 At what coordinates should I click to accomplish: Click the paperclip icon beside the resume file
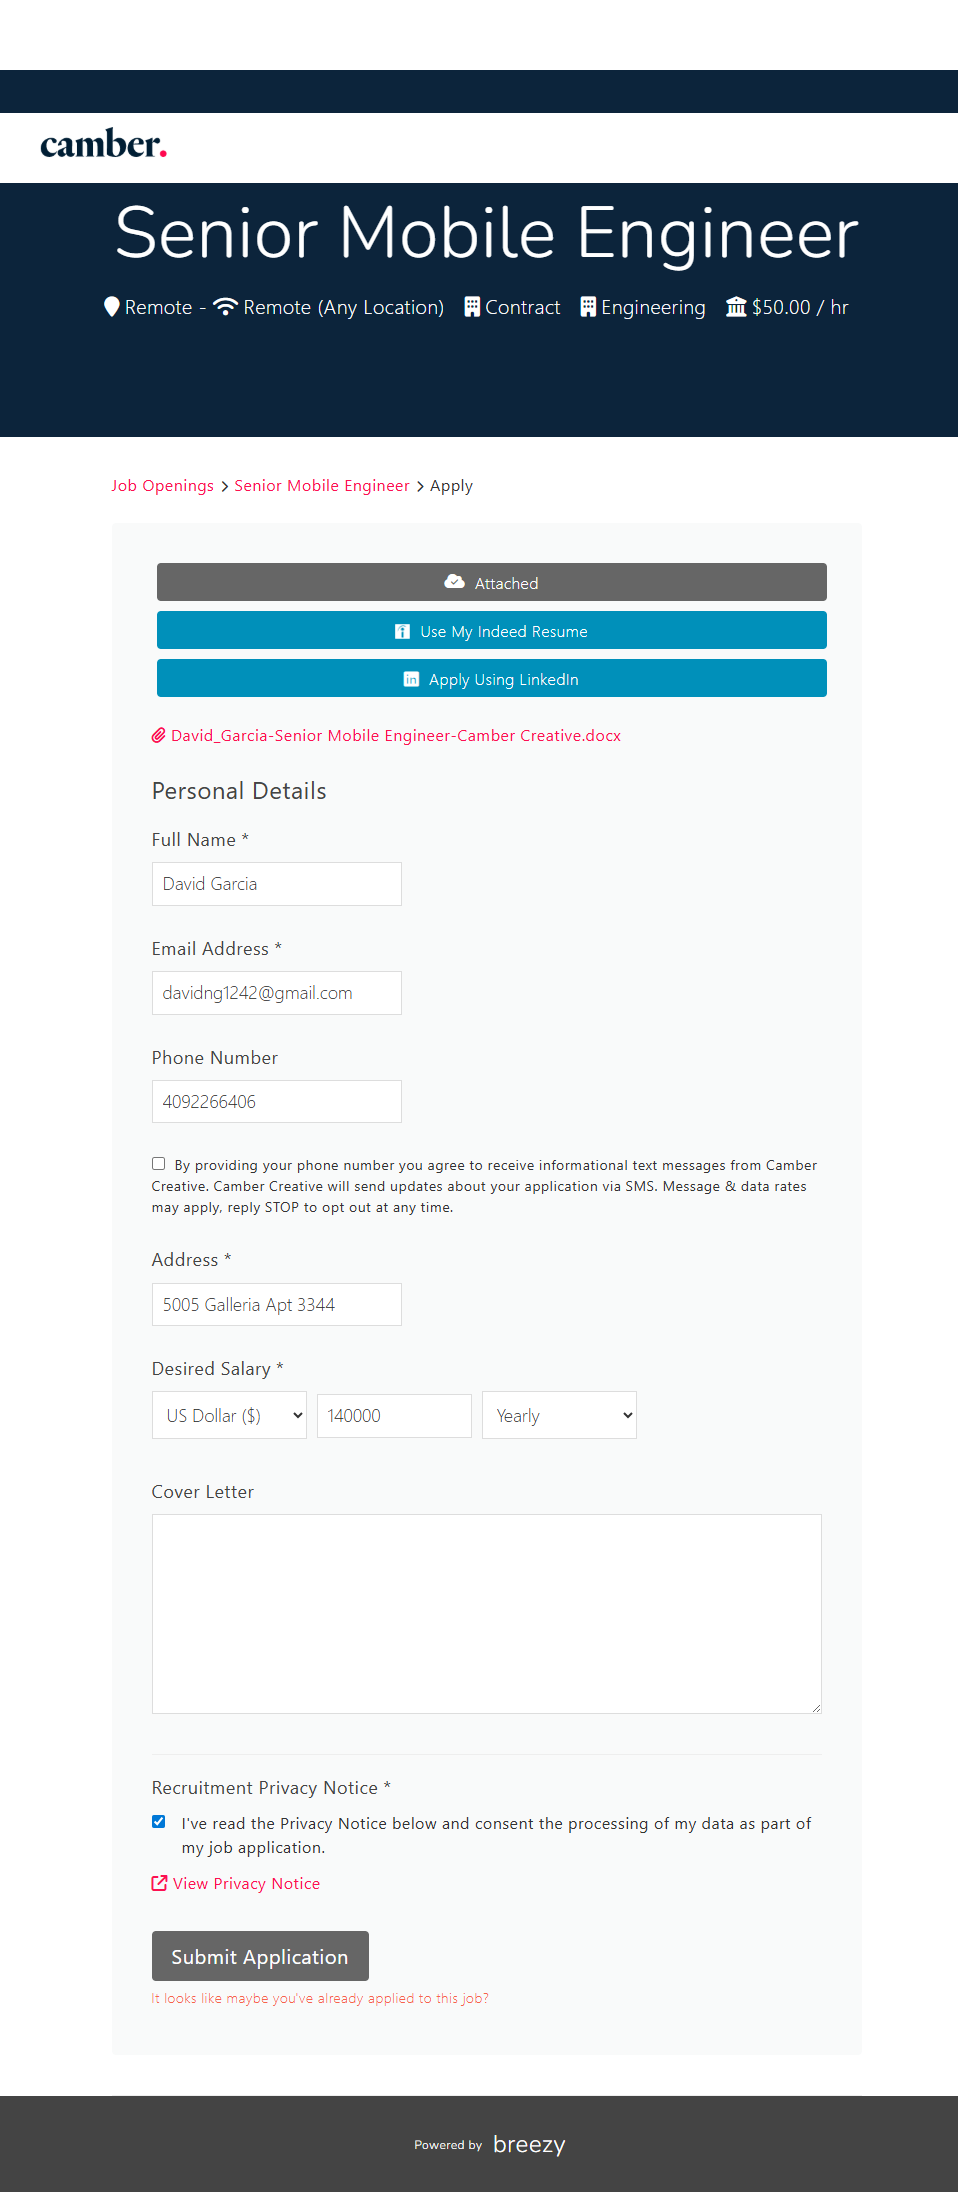click(x=158, y=736)
